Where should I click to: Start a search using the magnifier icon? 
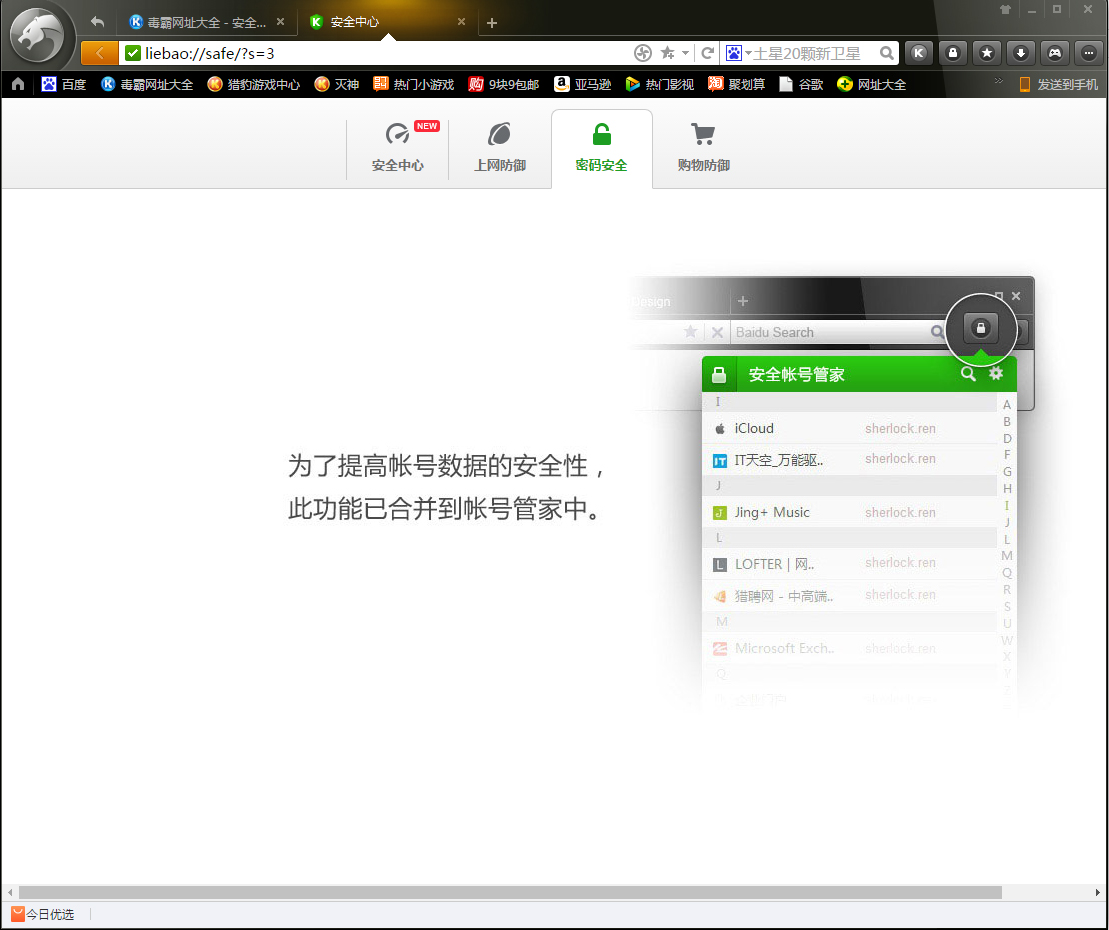(886, 53)
